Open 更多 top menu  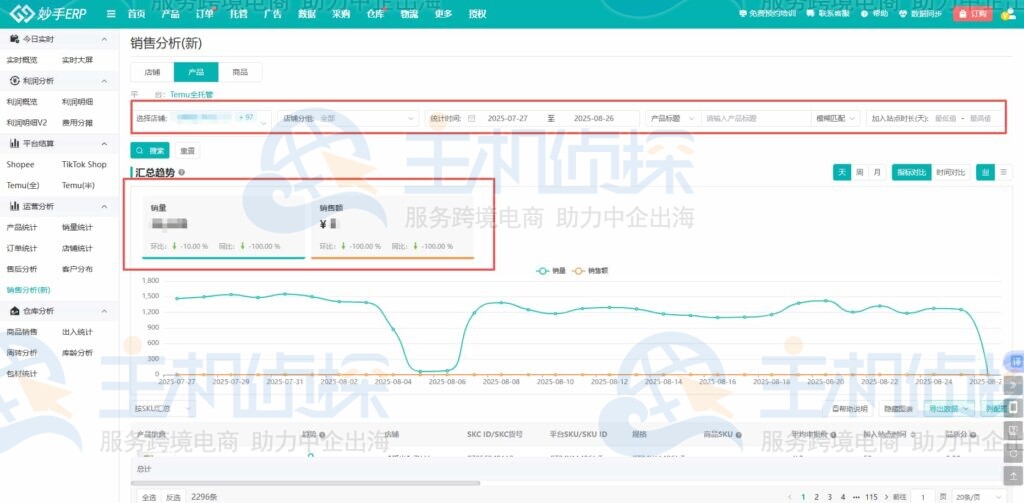pyautogui.click(x=443, y=14)
